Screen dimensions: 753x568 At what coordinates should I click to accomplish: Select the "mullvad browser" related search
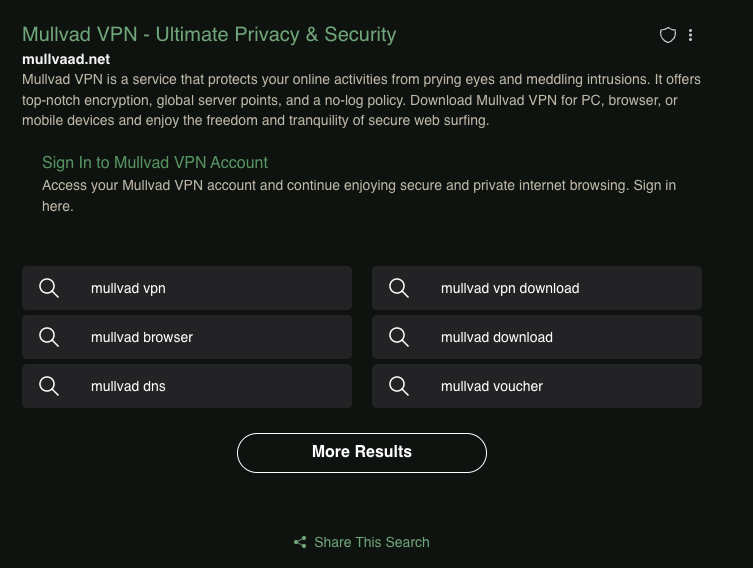click(142, 337)
